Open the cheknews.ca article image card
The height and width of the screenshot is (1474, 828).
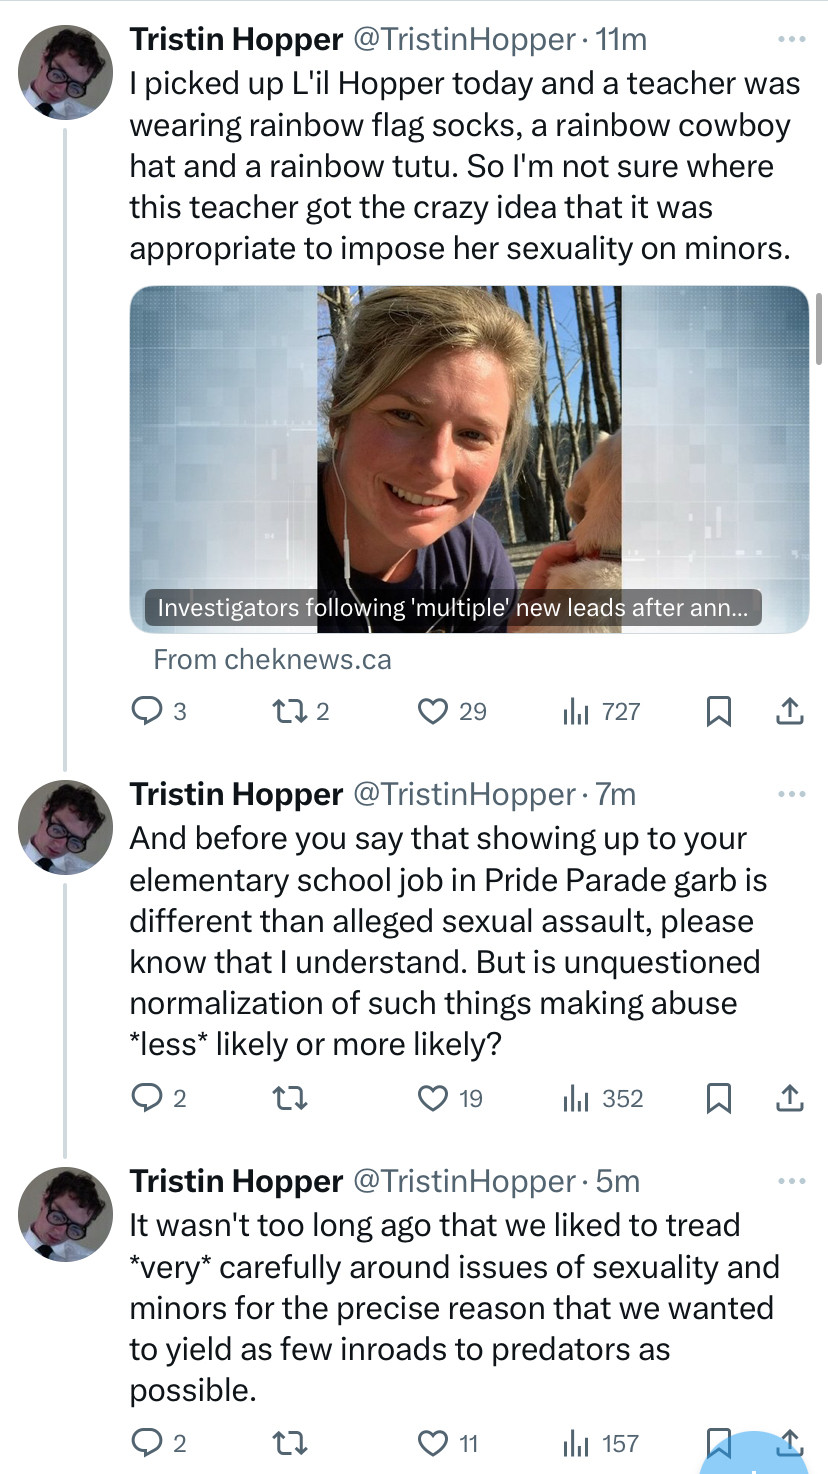pyautogui.click(x=469, y=459)
